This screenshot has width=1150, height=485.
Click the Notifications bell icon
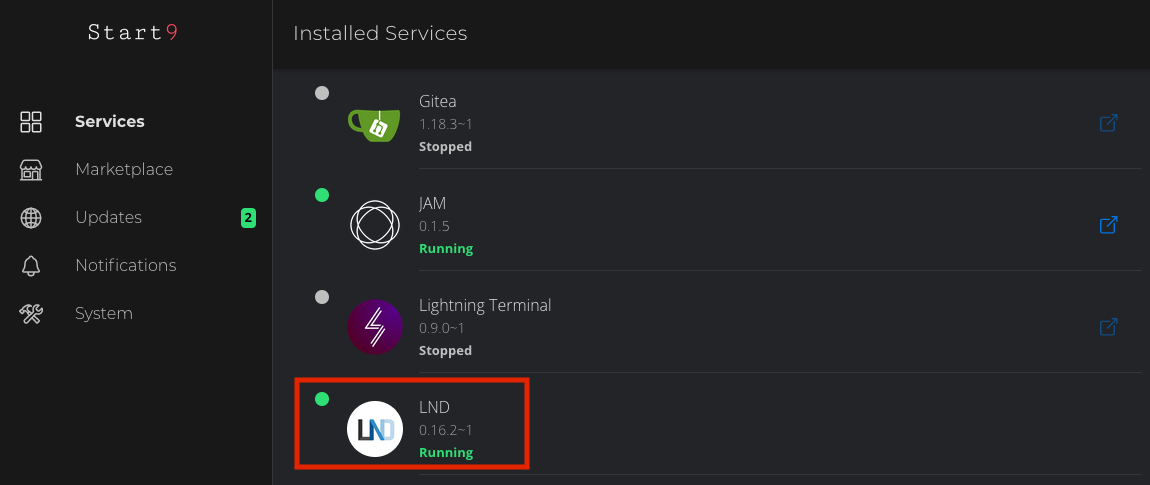point(31,266)
